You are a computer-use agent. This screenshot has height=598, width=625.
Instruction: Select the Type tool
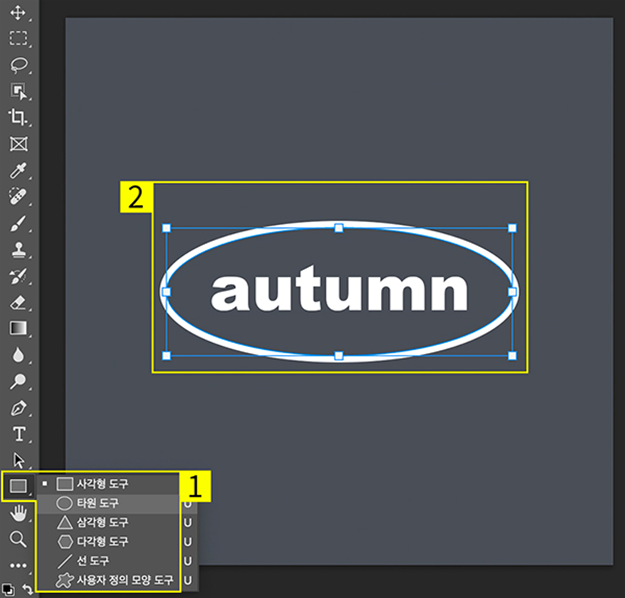(19, 434)
